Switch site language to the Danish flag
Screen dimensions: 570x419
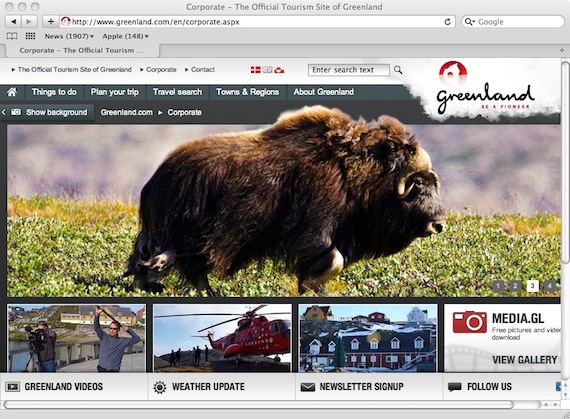[256, 69]
